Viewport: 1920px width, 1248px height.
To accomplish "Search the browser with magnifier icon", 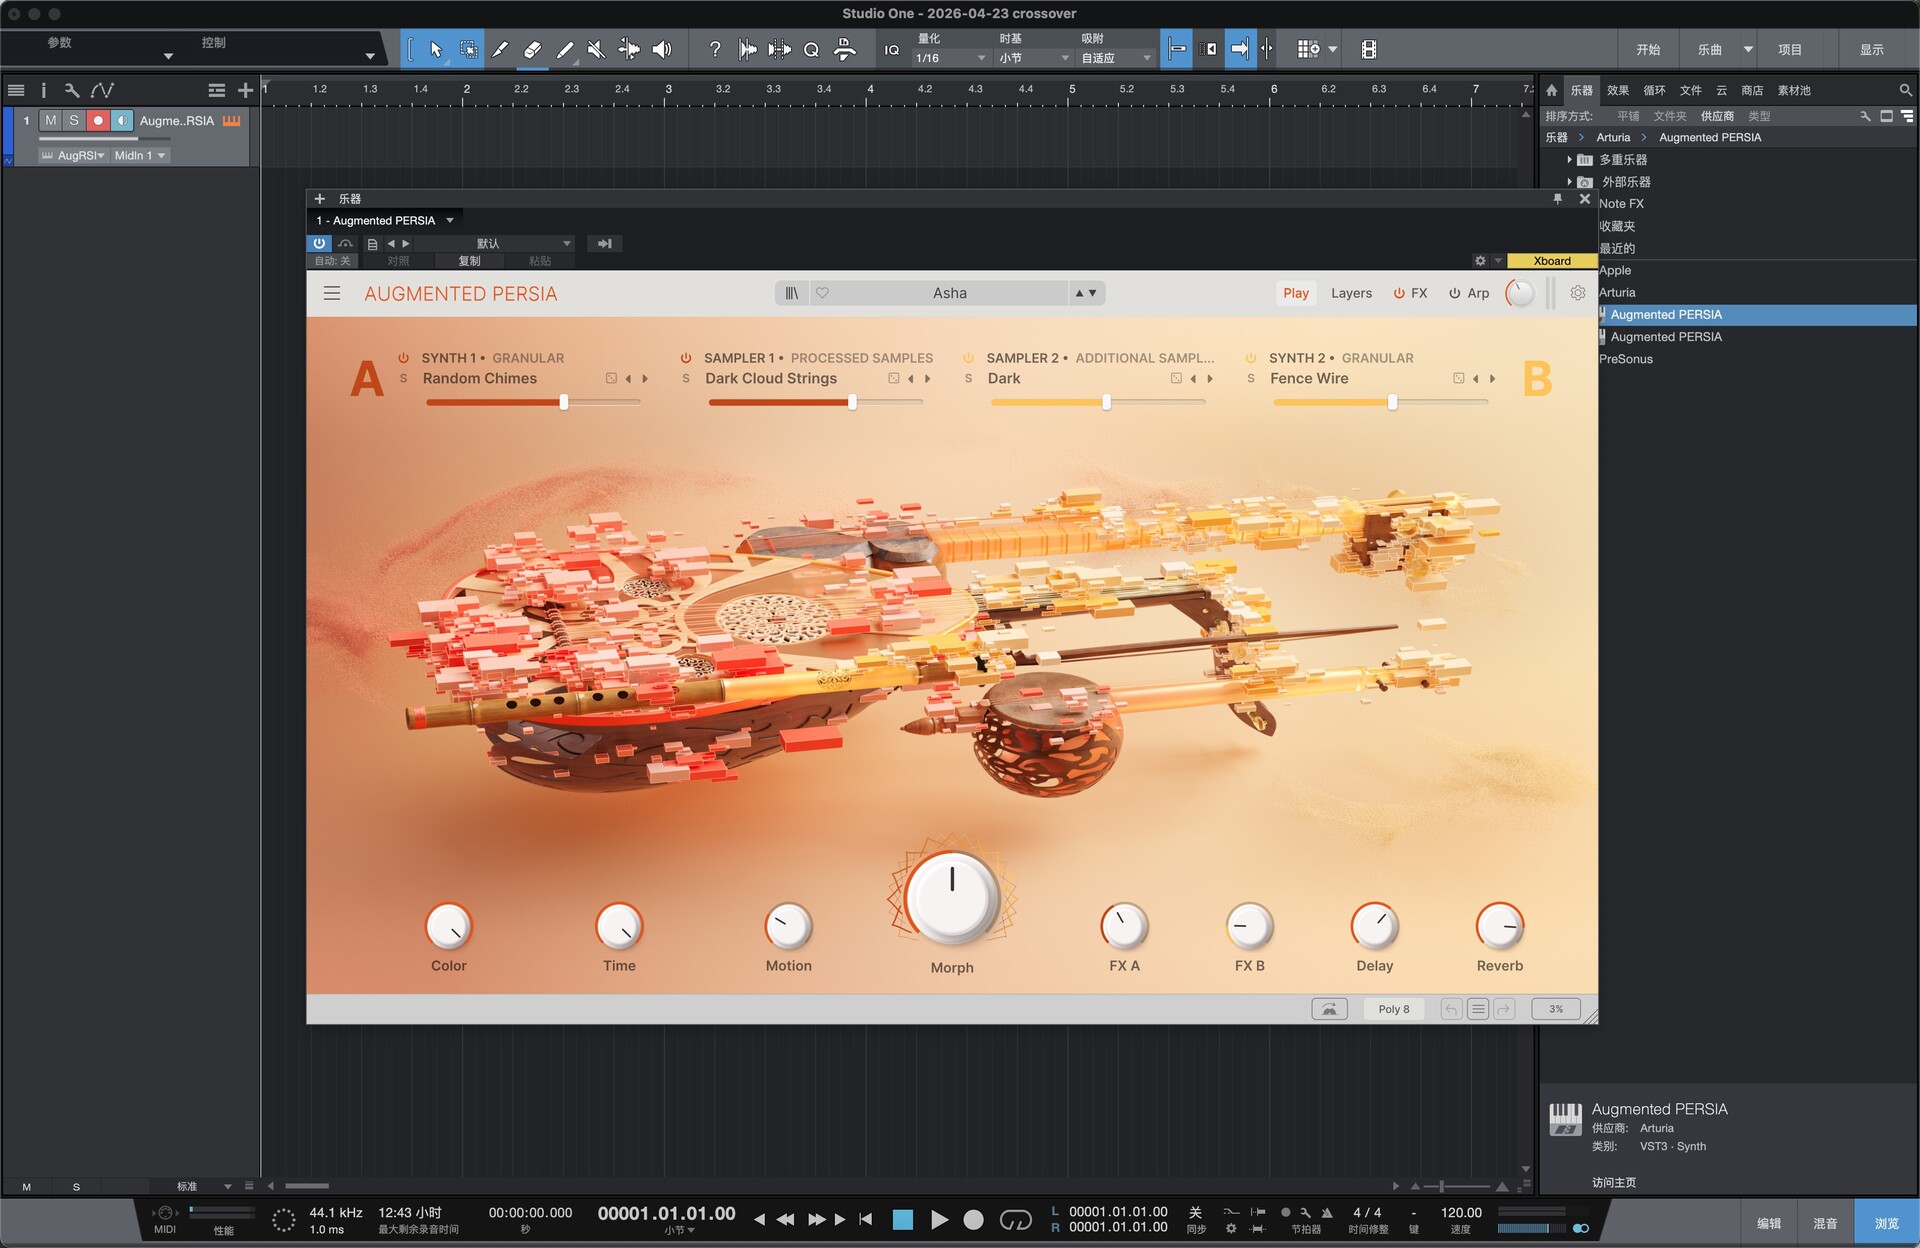I will 1905,90.
